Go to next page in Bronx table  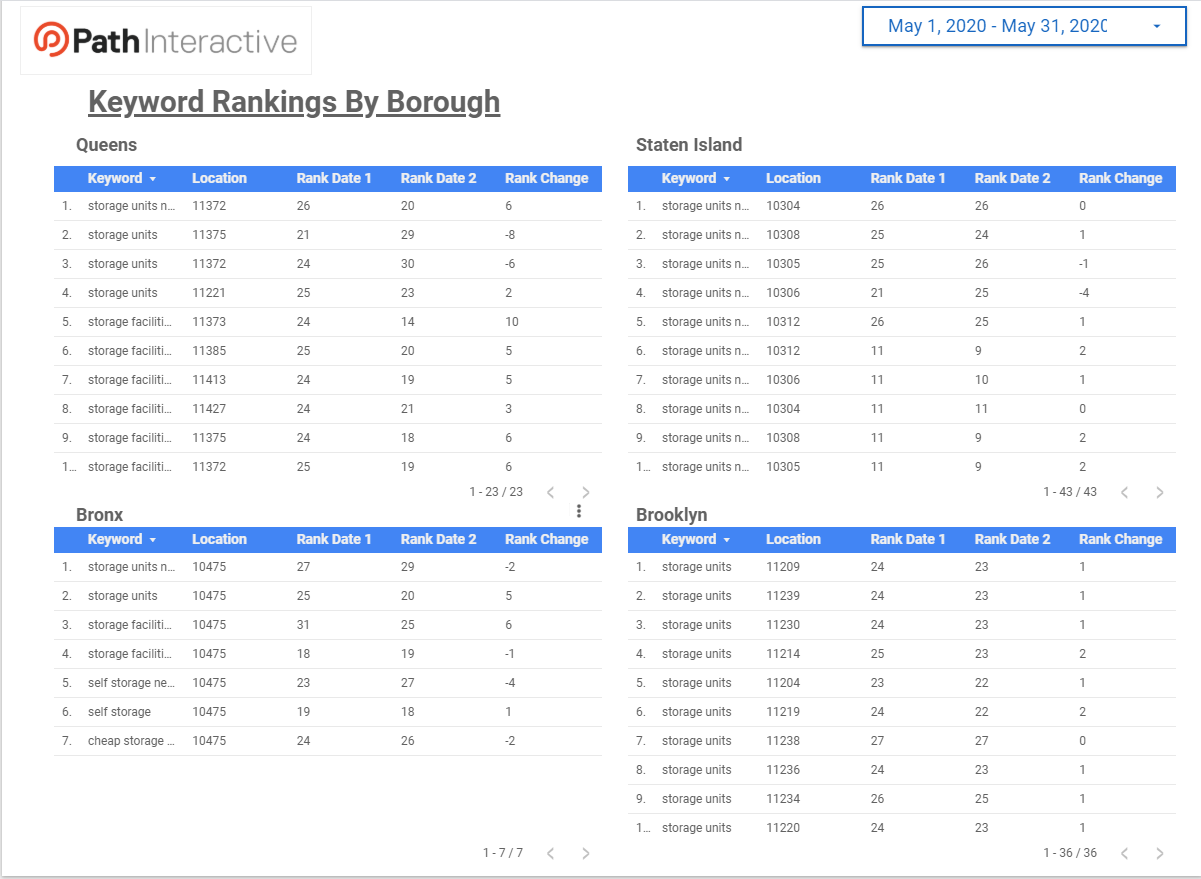(x=586, y=853)
